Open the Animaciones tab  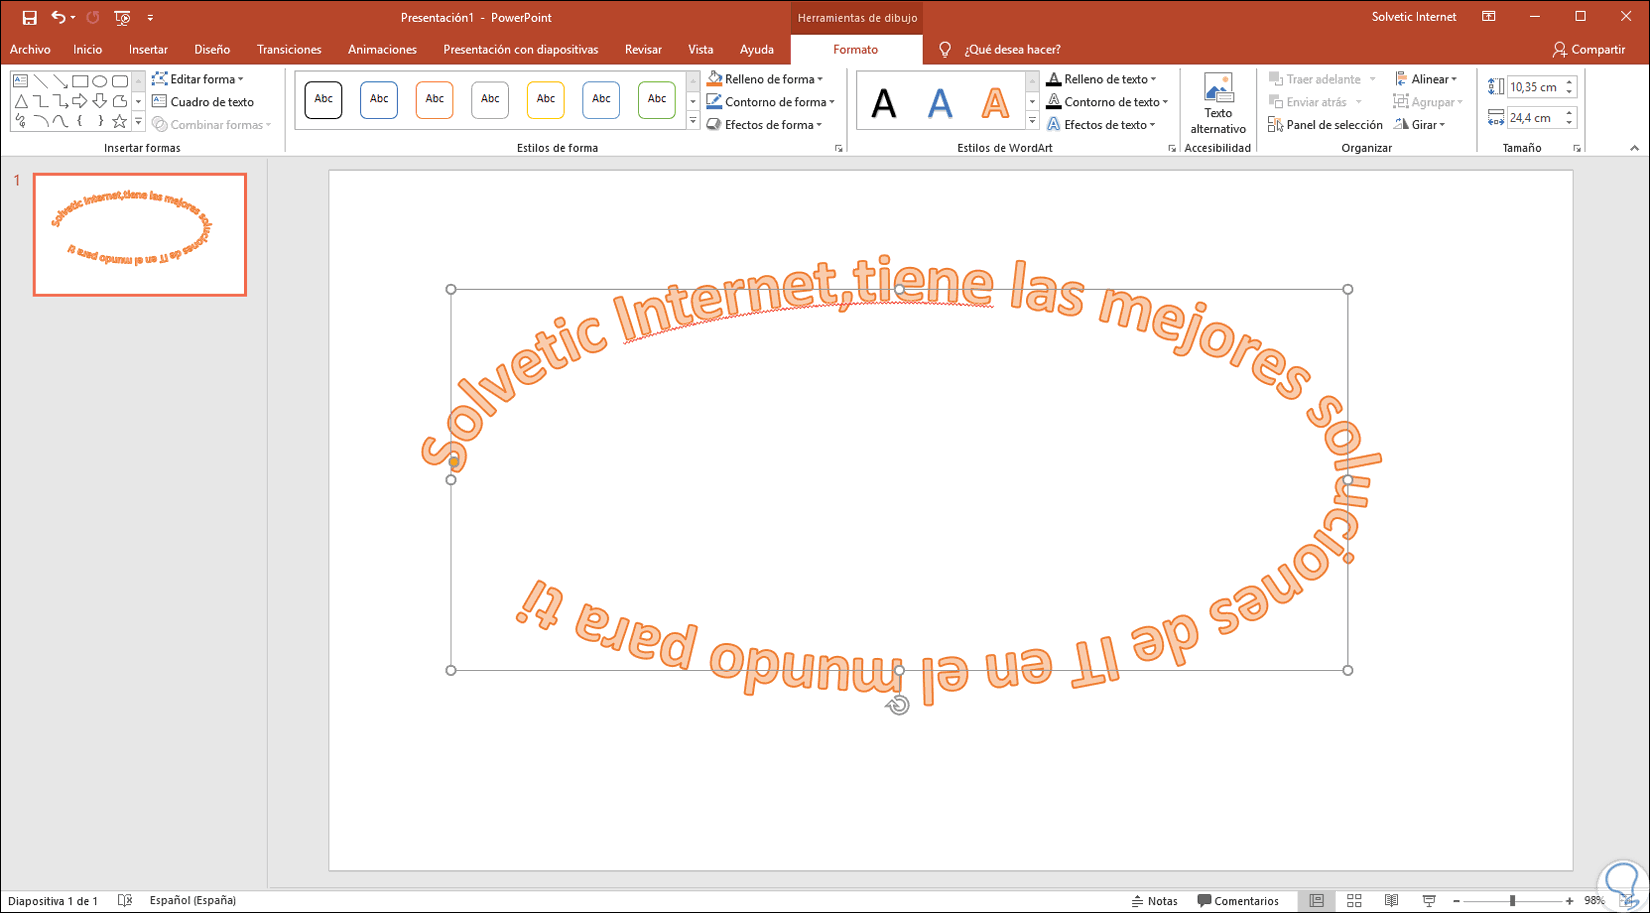pyautogui.click(x=382, y=49)
